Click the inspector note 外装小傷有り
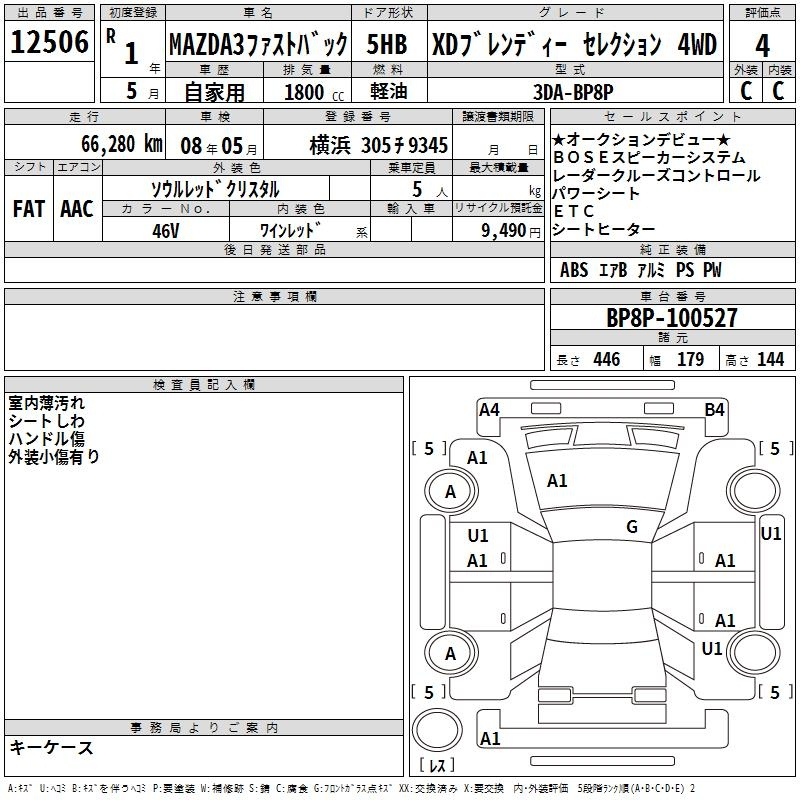 pyautogui.click(x=54, y=457)
